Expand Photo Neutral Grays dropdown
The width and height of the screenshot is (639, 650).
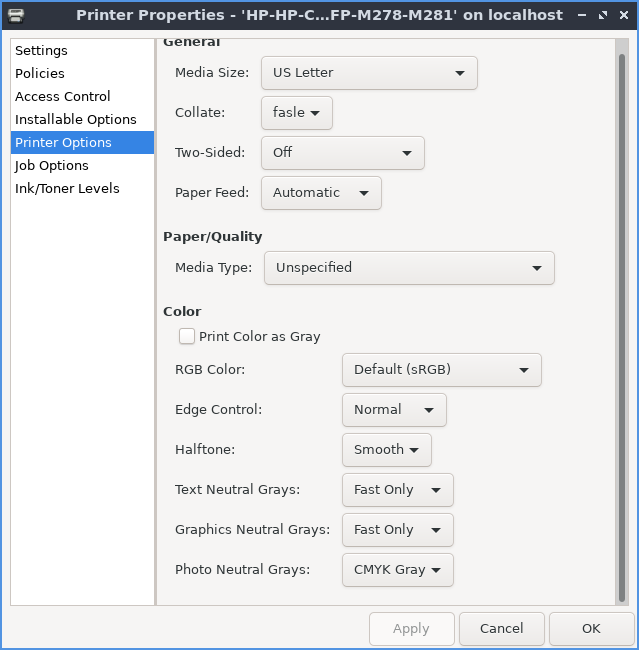[397, 570]
